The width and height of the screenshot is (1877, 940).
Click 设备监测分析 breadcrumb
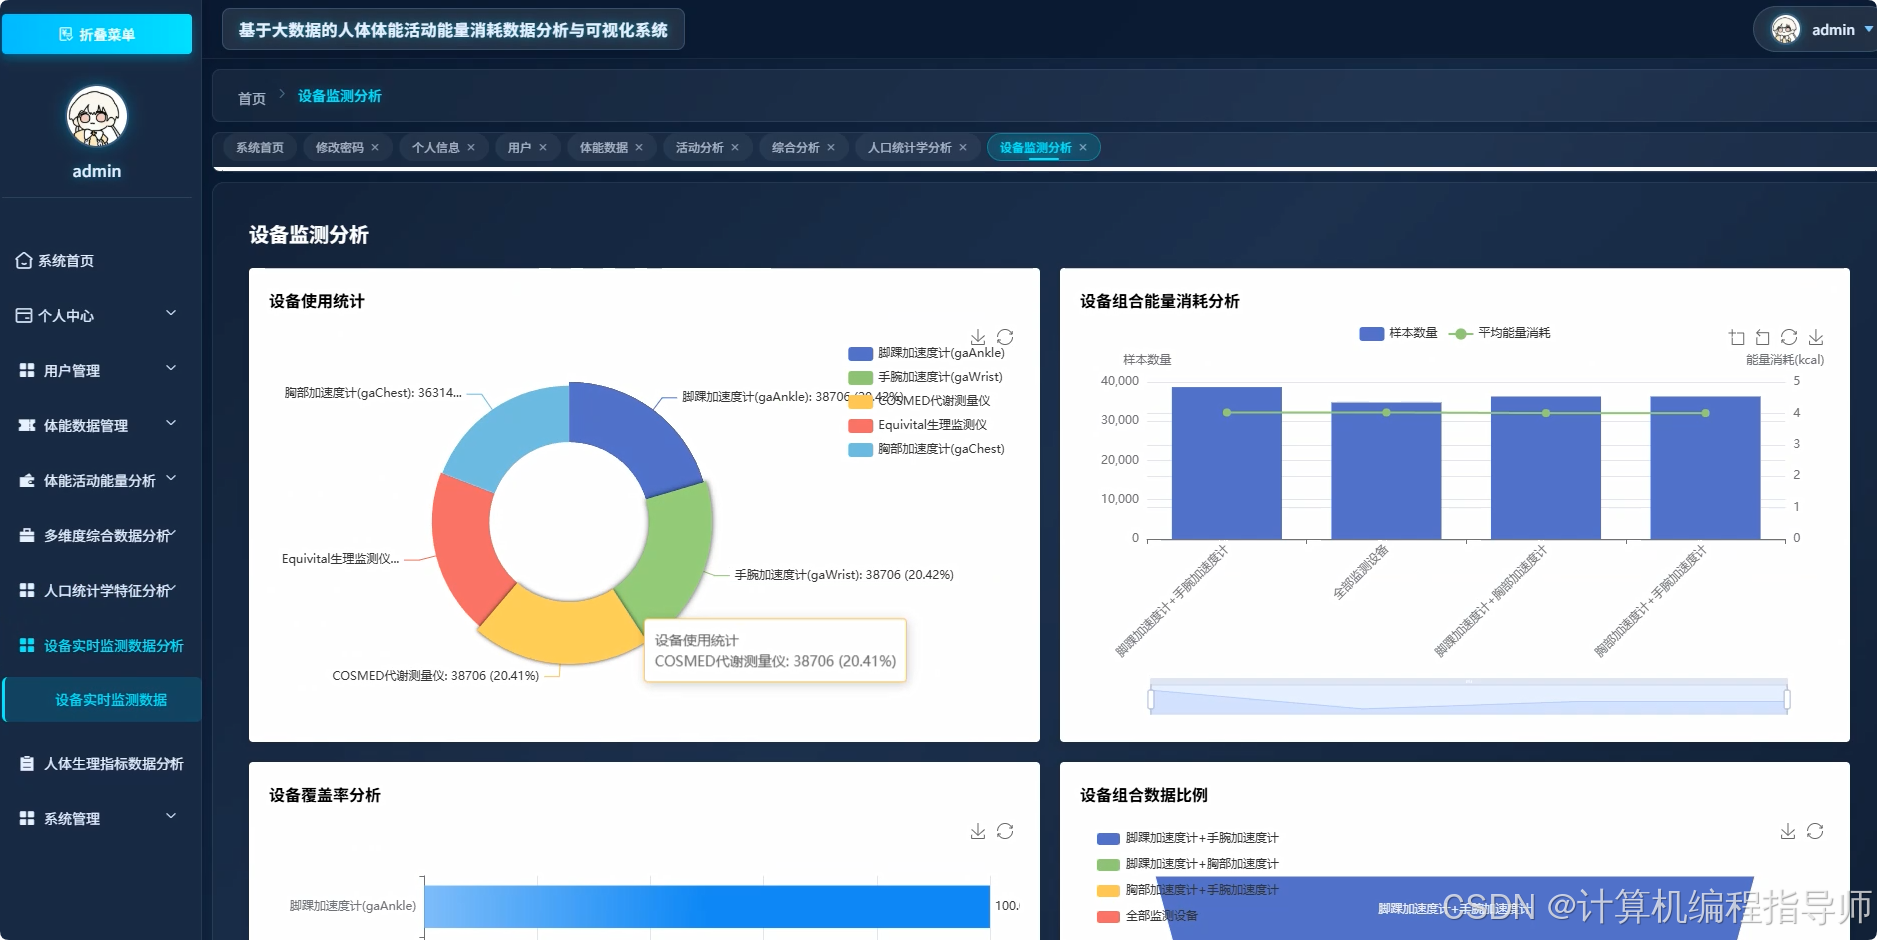pyautogui.click(x=340, y=96)
